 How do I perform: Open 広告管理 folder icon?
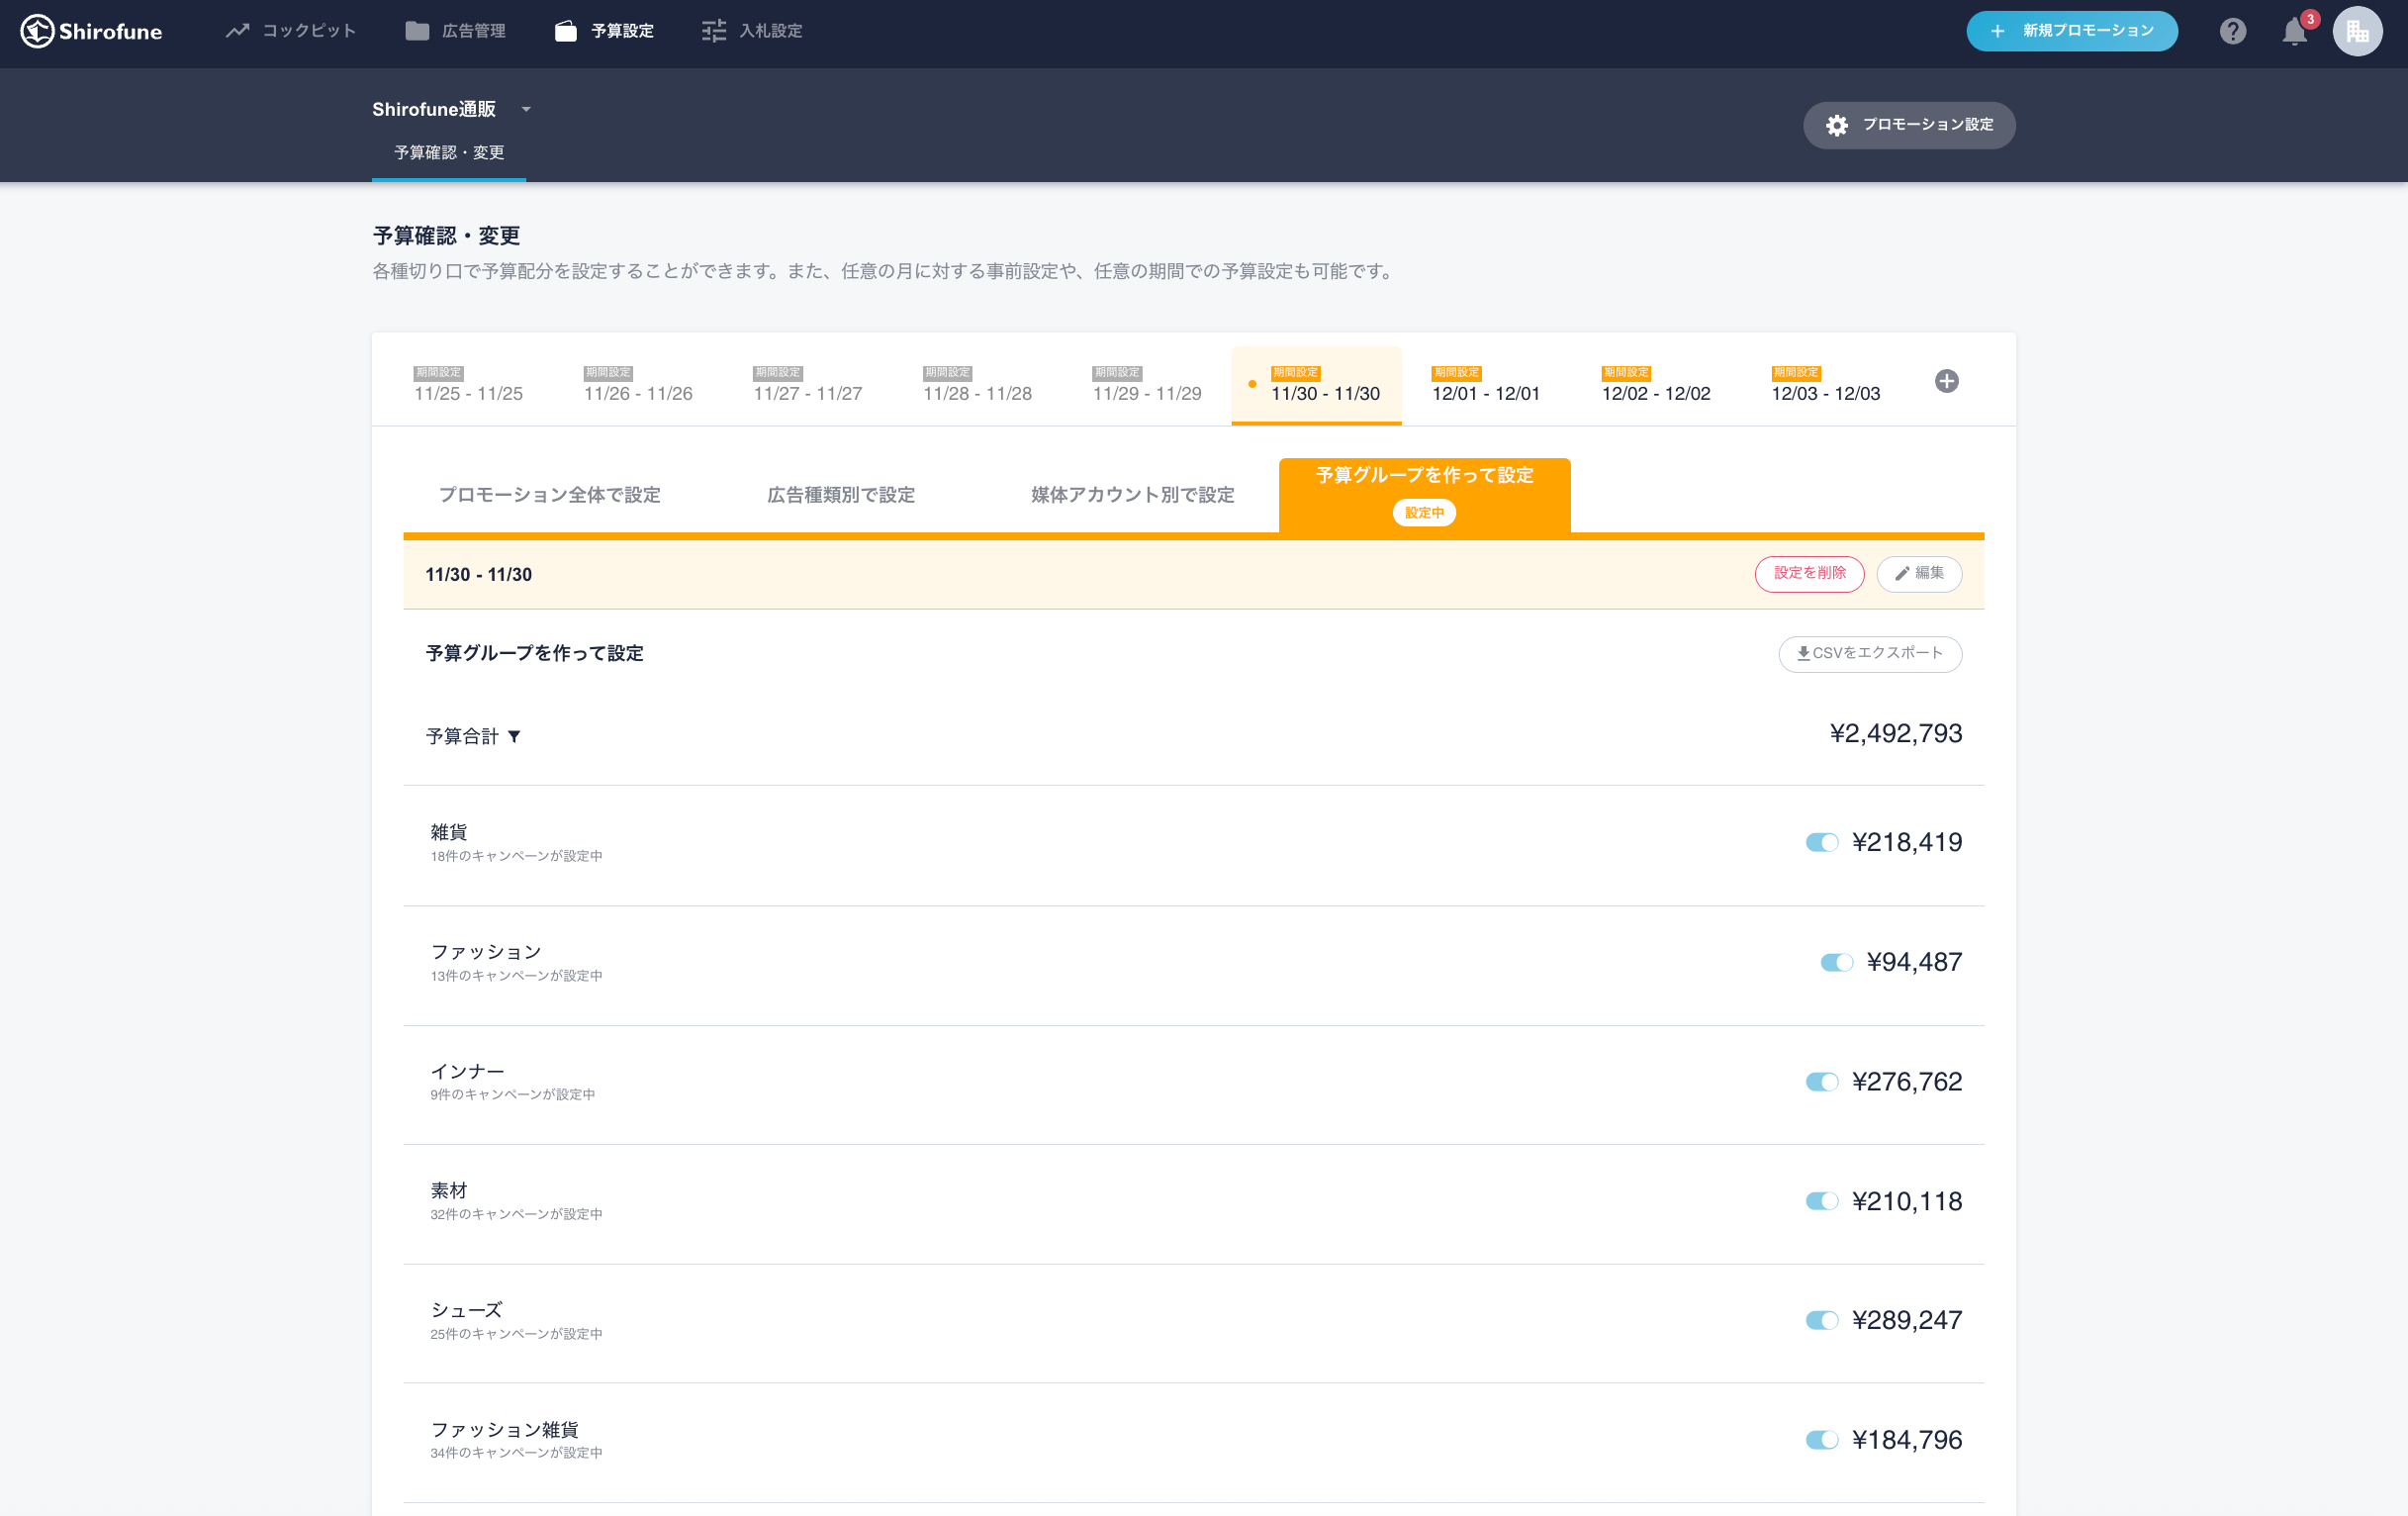click(417, 31)
